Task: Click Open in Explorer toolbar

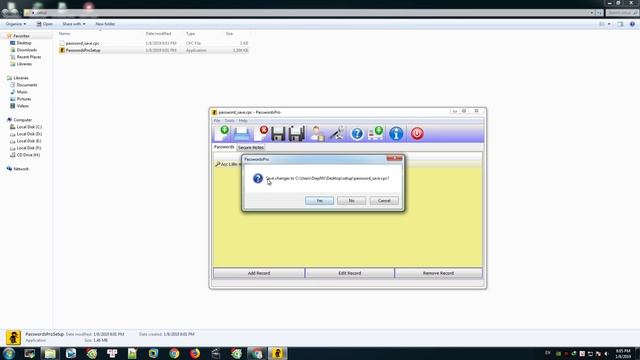Action: (45, 24)
